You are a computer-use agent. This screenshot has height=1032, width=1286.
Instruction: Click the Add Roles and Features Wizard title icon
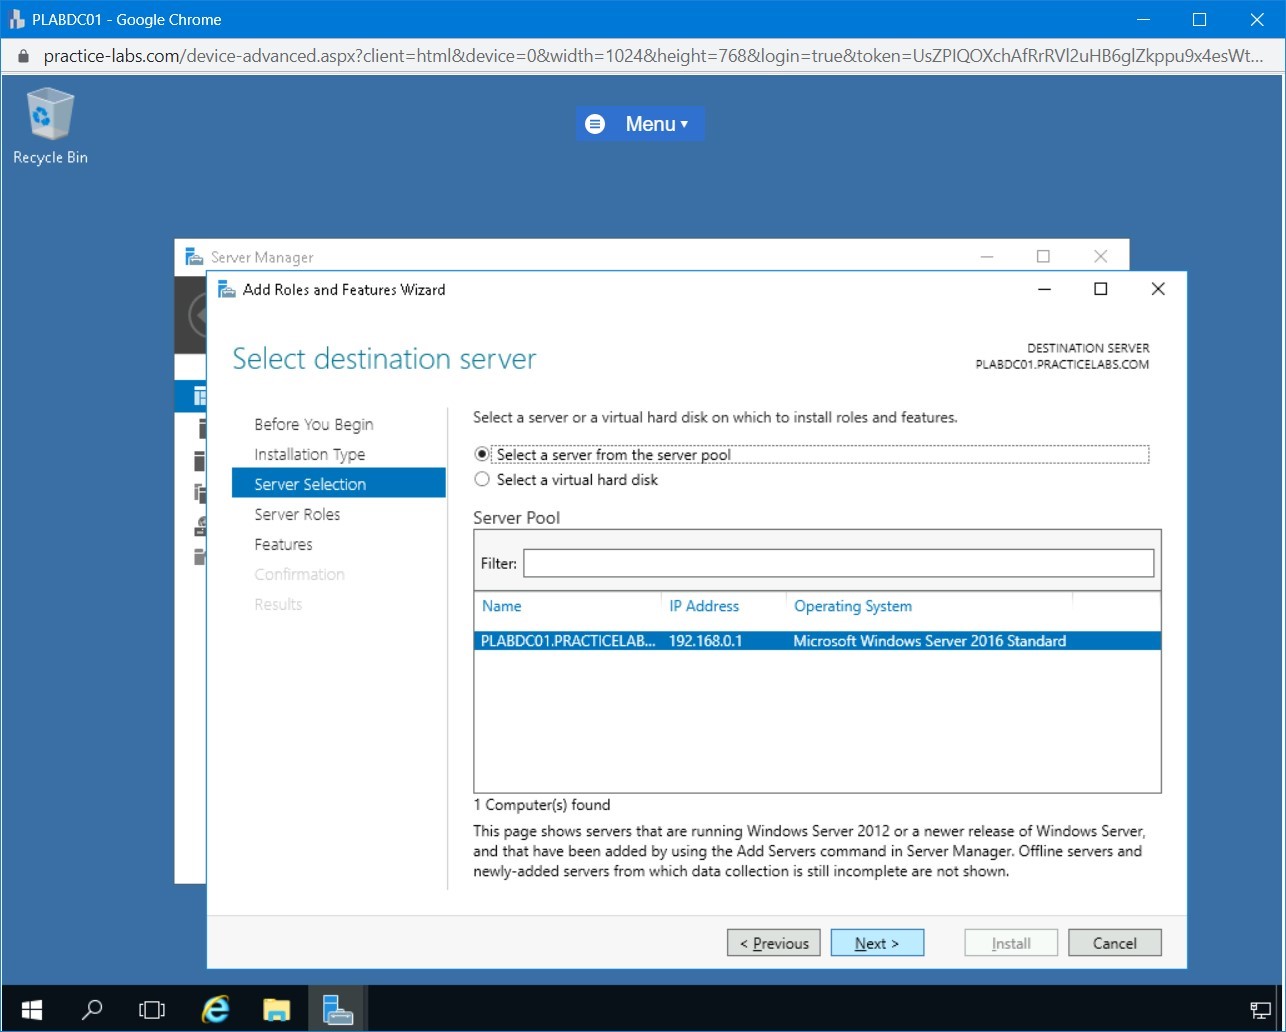227,290
